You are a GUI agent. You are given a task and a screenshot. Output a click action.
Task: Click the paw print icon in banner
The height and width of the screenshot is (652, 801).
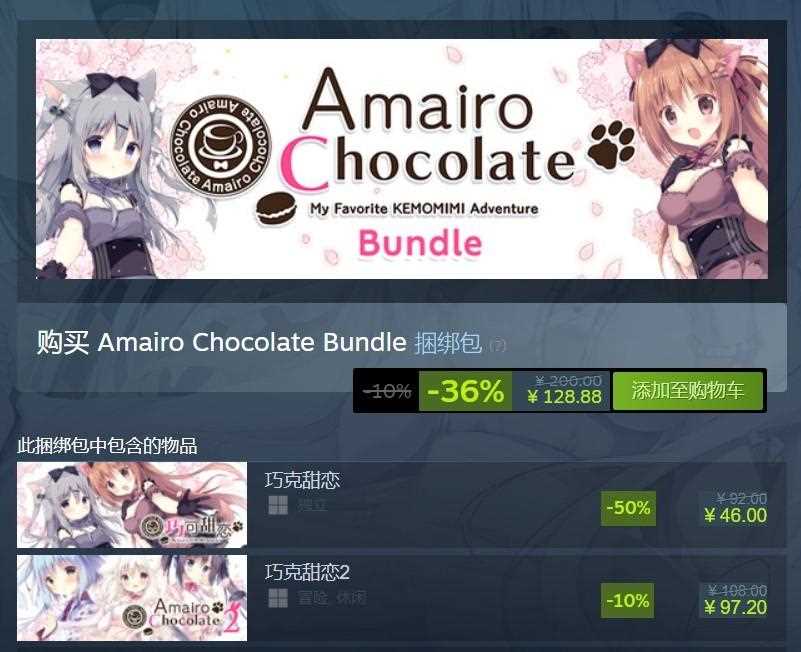tap(612, 145)
